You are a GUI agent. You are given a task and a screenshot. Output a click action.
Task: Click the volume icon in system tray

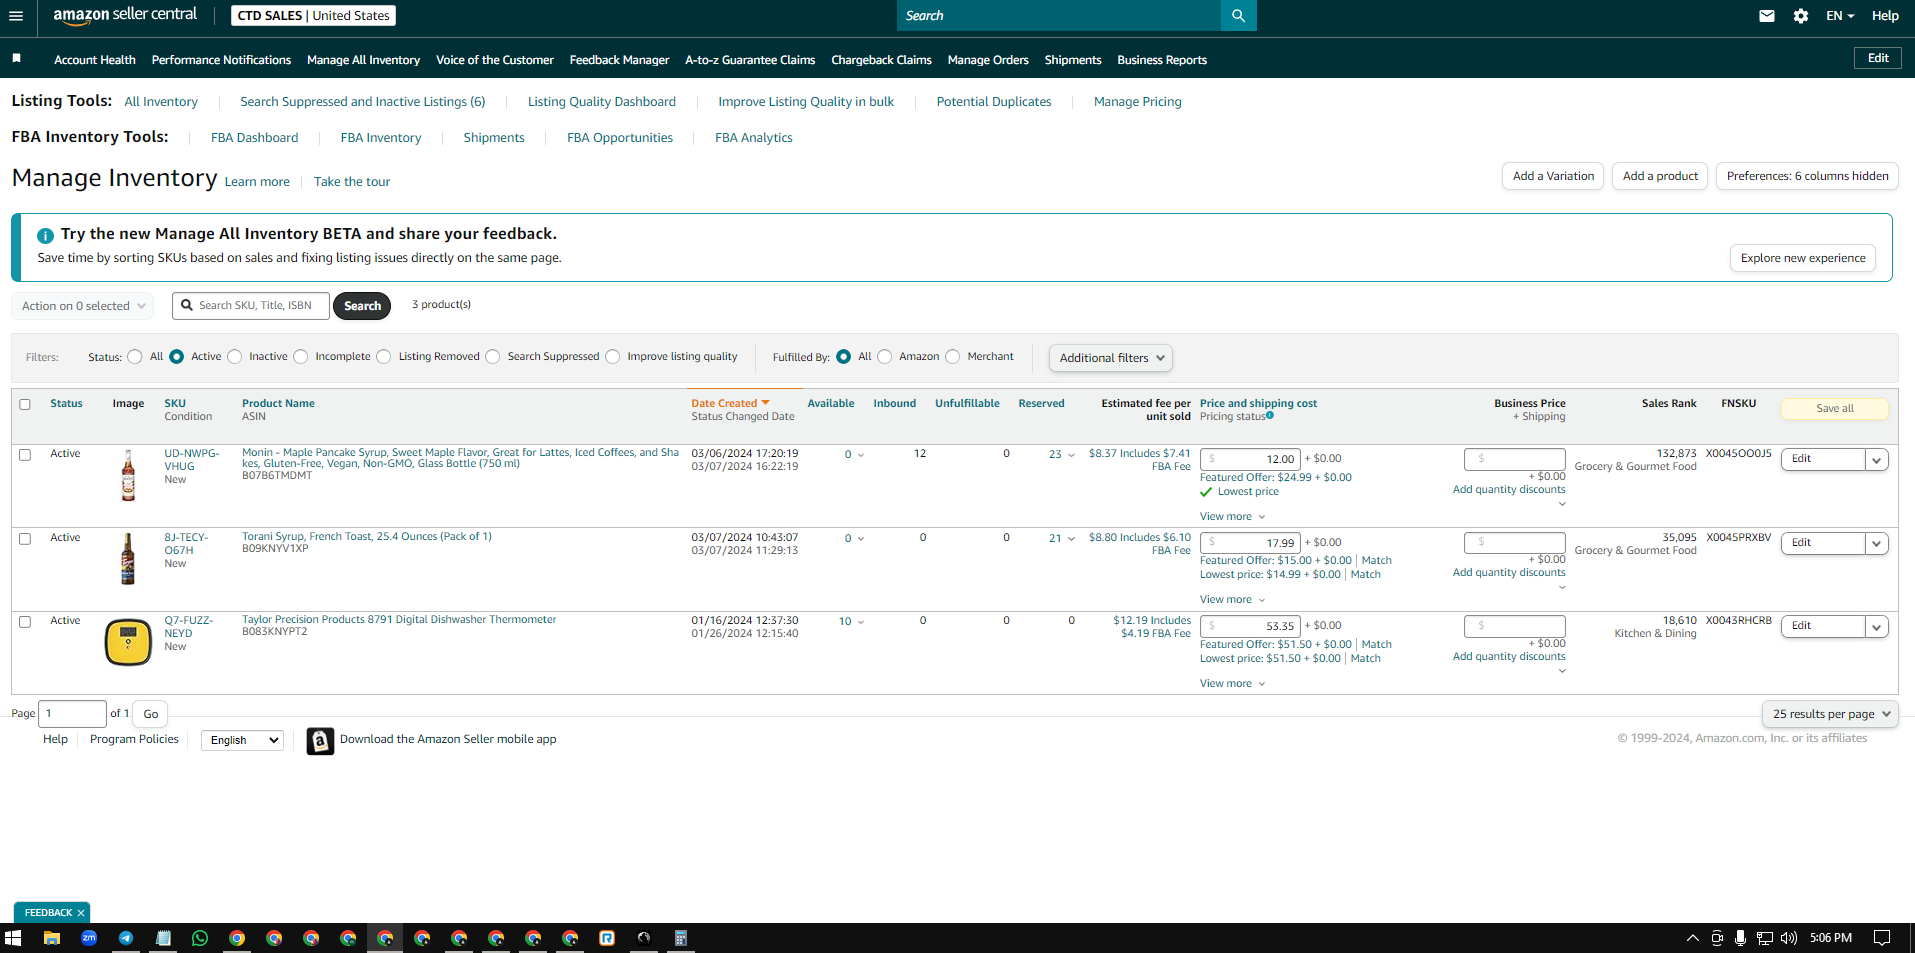coord(1789,938)
